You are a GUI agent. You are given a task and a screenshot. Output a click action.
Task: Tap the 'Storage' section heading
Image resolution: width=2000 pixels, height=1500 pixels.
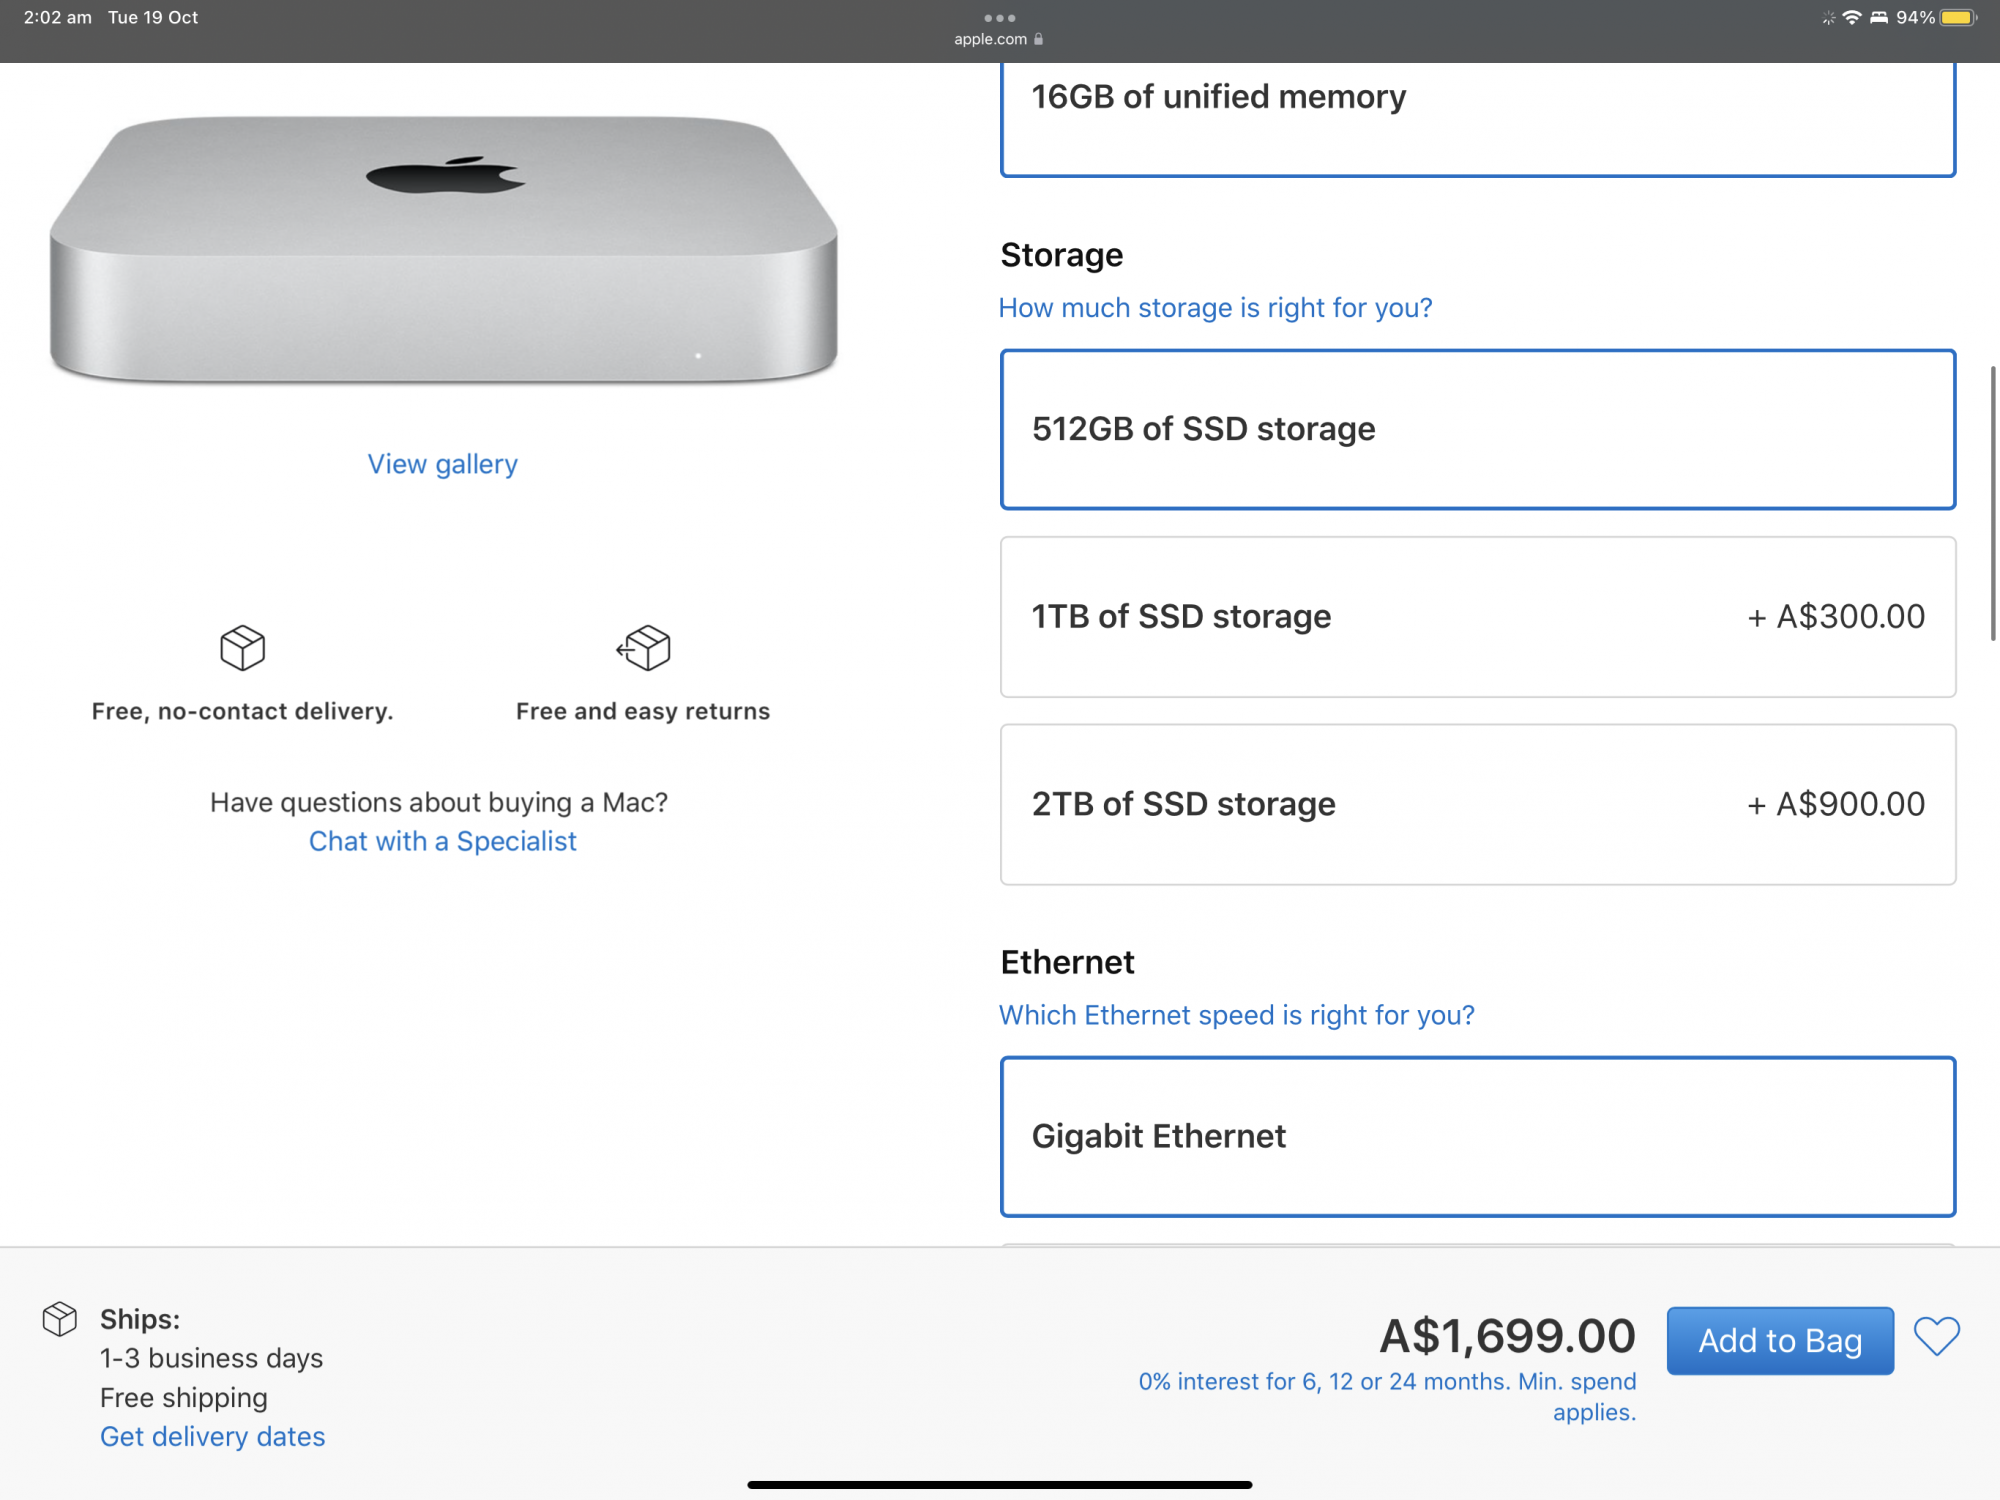click(1062, 255)
